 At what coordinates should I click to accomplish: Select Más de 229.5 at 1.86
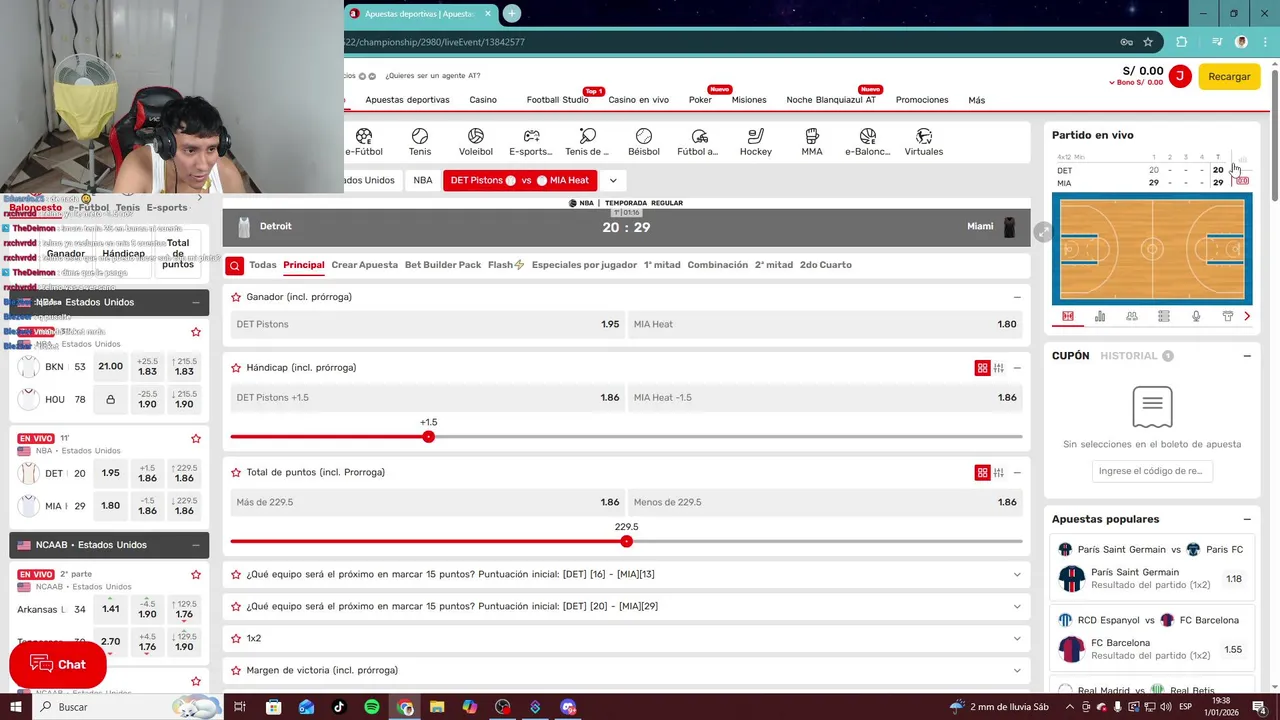(x=428, y=502)
